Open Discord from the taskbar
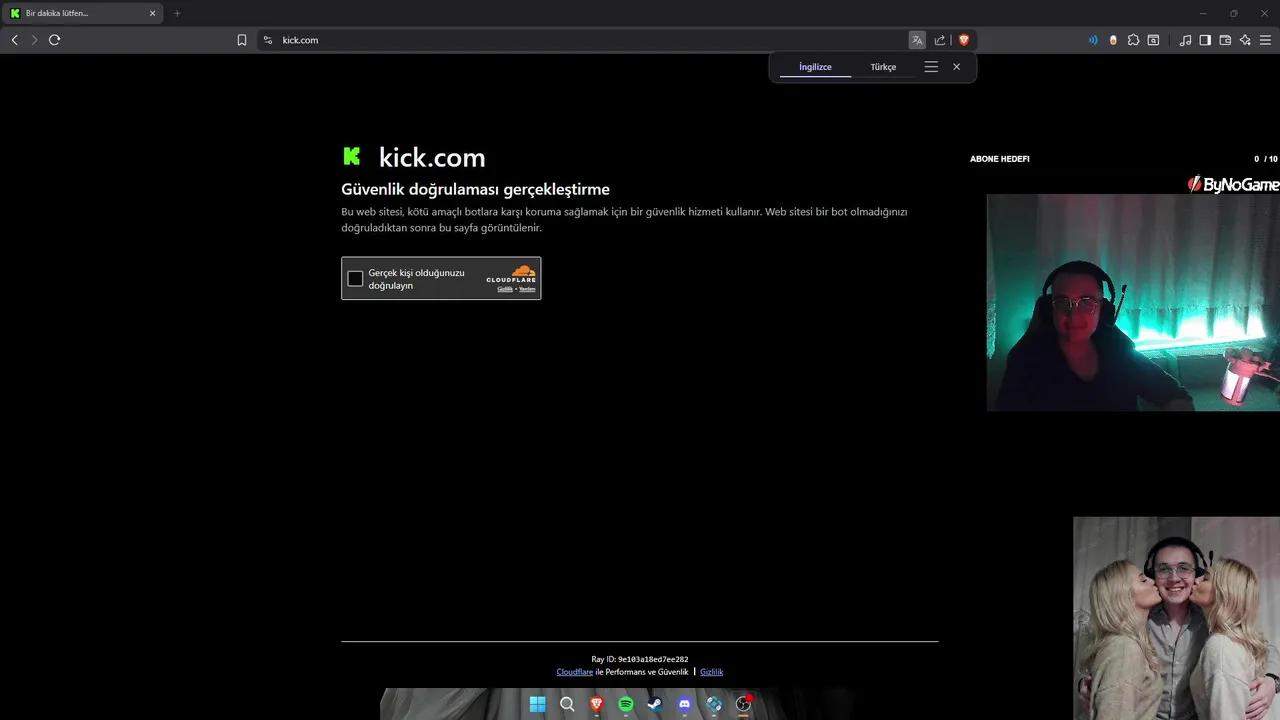 coord(684,704)
